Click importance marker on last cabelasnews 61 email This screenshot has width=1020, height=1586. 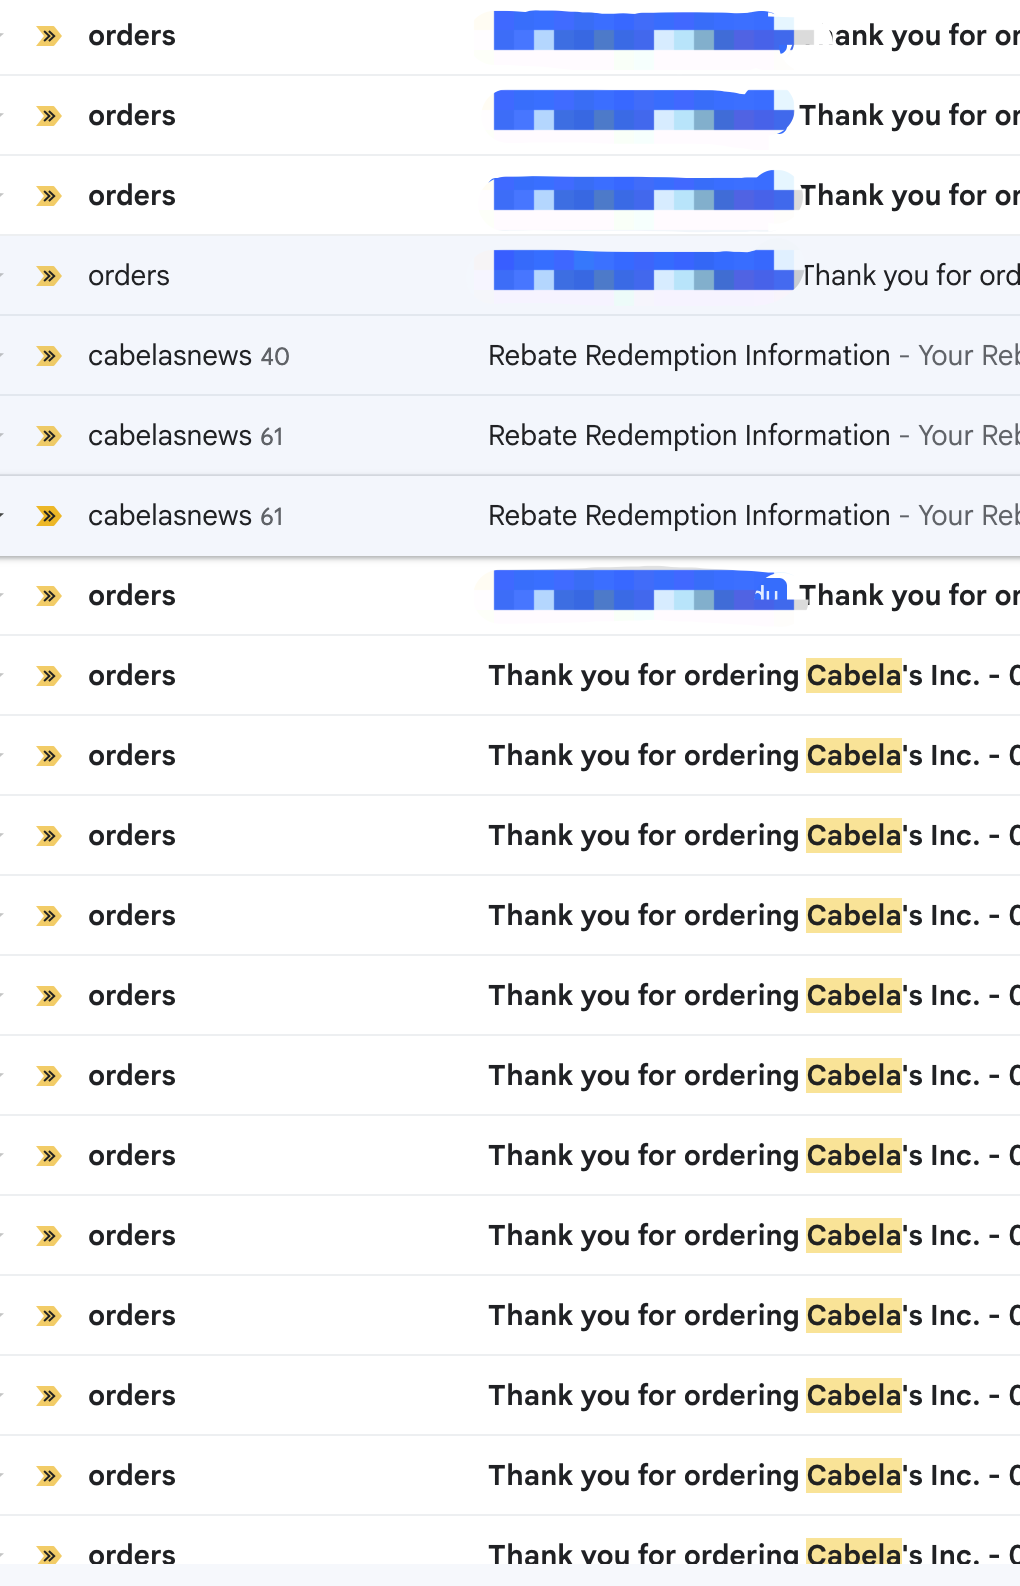pos(48,516)
